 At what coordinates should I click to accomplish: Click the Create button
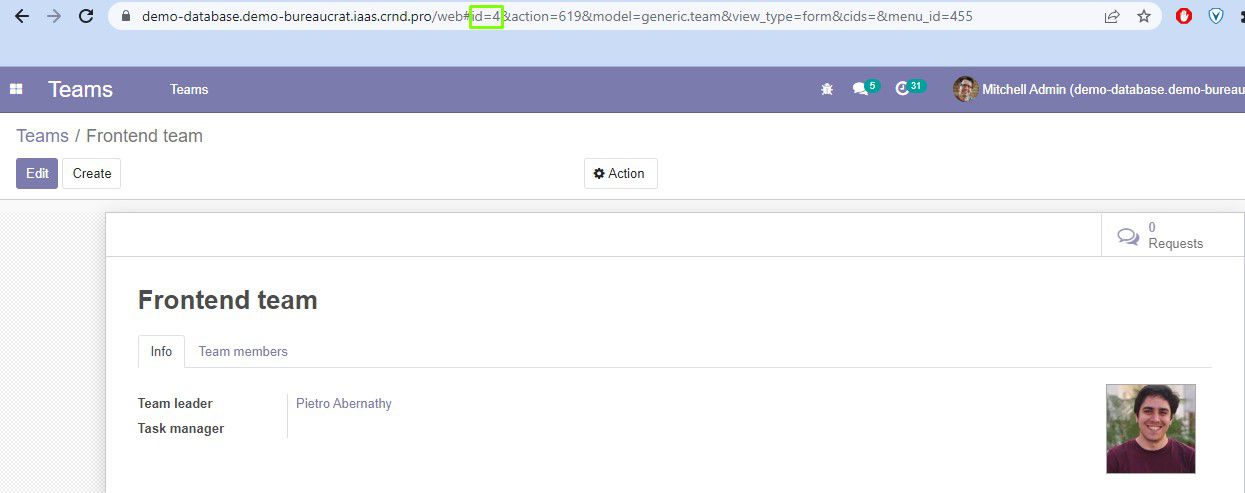pyautogui.click(x=92, y=173)
